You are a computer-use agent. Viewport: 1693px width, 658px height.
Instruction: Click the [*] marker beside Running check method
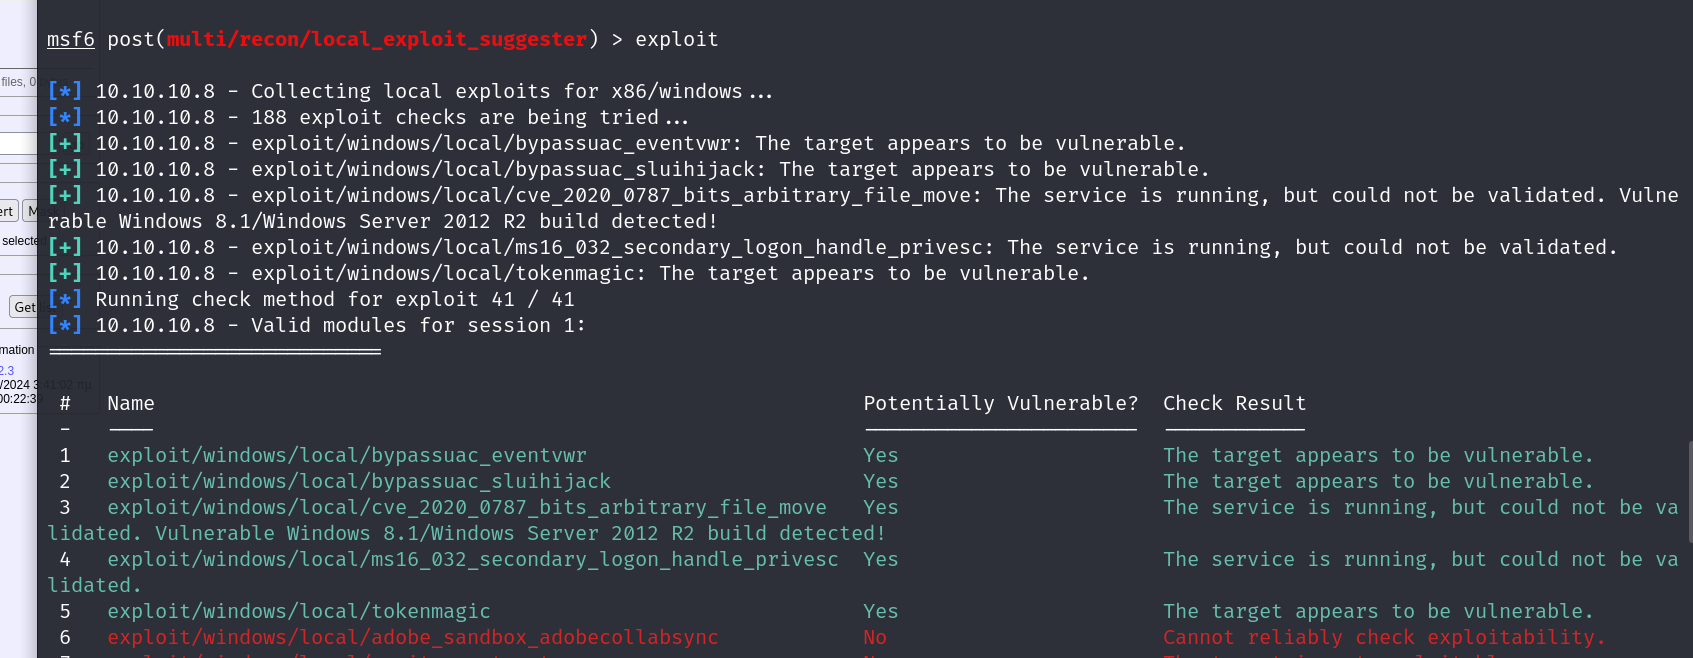pyautogui.click(x=64, y=300)
